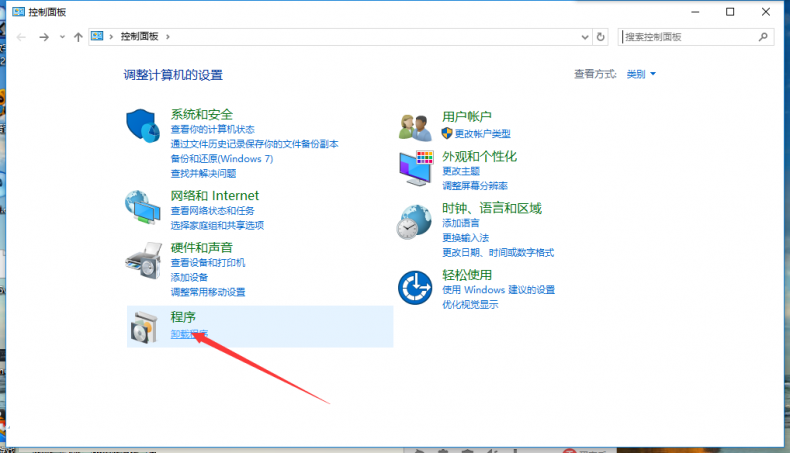This screenshot has height=453, width=790.
Task: Expand the address bar history dropdown
Action: click(x=585, y=37)
